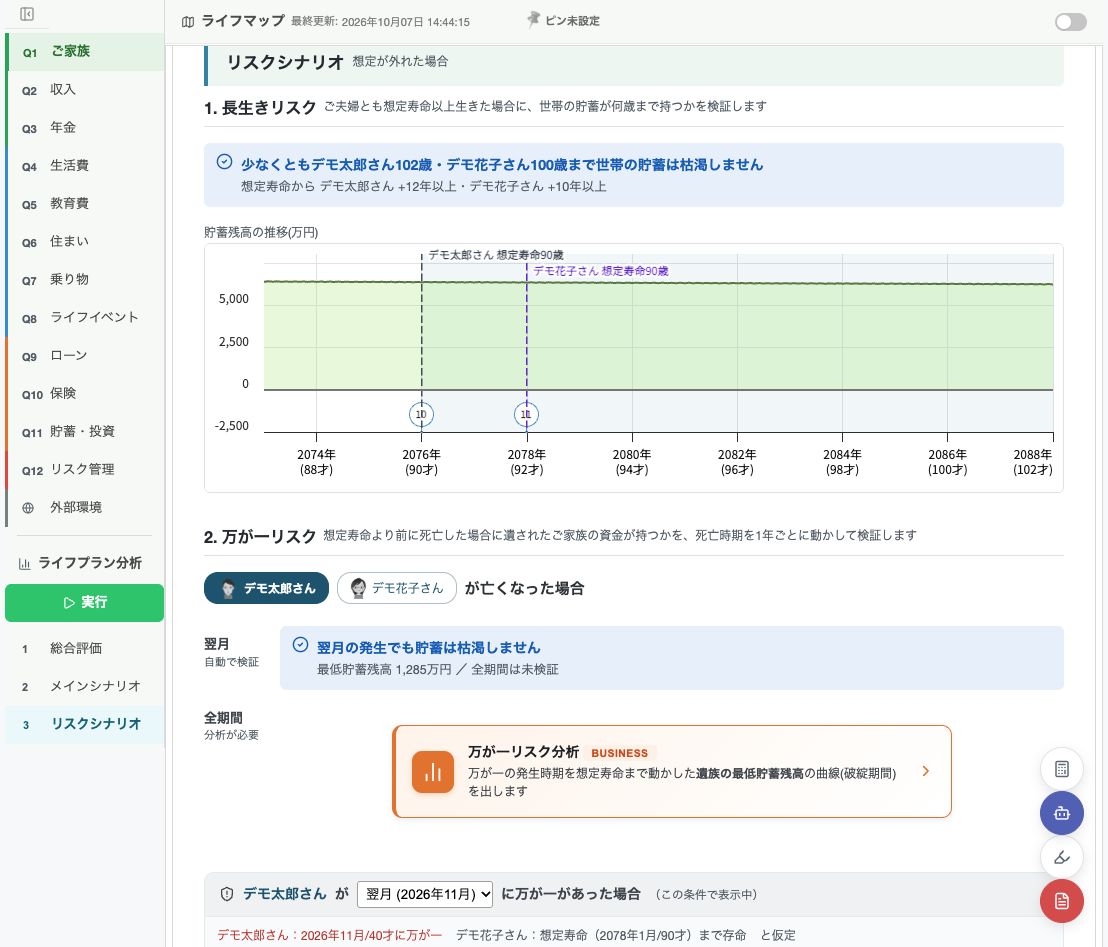
Task: Click the 2. 万が一リスク heading
Action: [260, 536]
